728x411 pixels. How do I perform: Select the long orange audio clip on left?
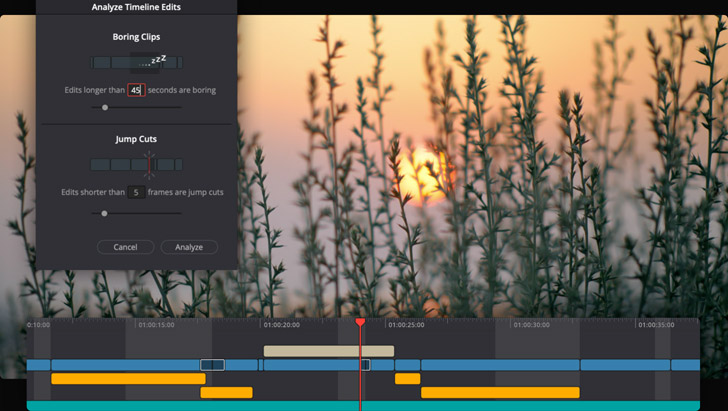tap(128, 379)
